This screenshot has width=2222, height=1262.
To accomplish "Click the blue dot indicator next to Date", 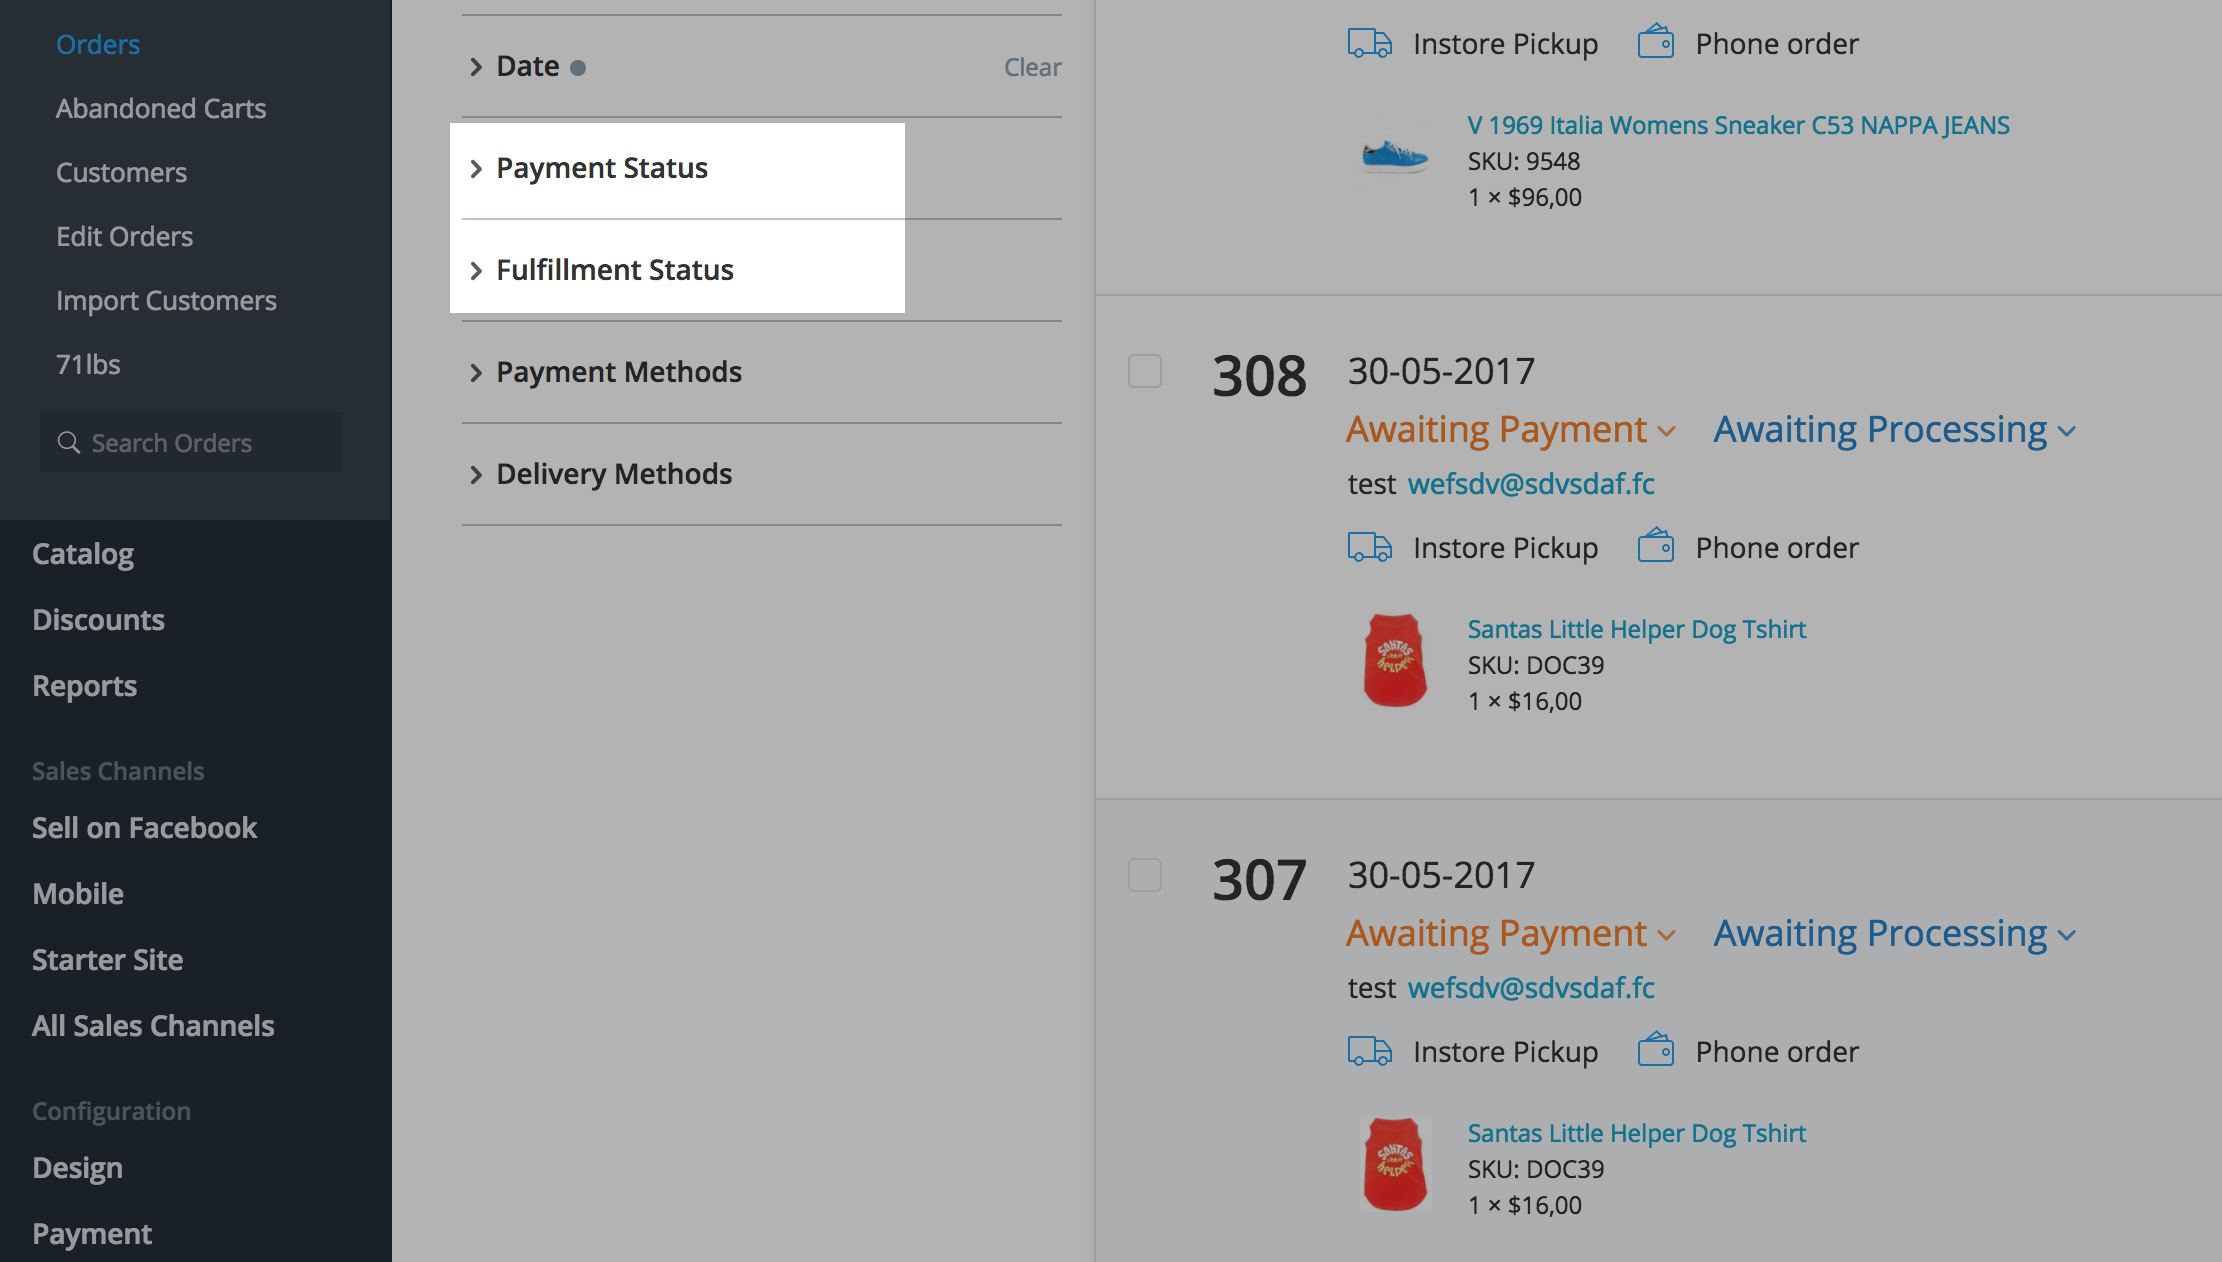I will pos(578,68).
